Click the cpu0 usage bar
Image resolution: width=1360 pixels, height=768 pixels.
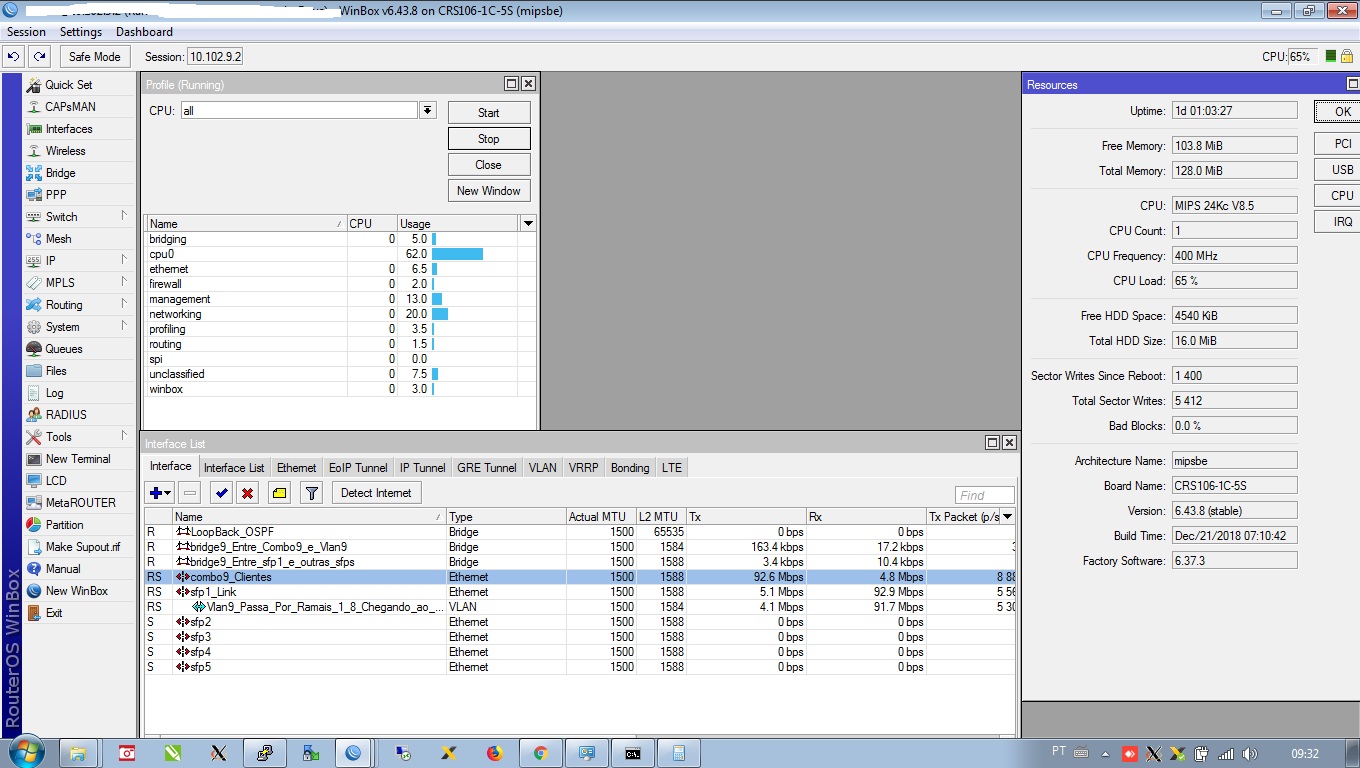[457, 254]
